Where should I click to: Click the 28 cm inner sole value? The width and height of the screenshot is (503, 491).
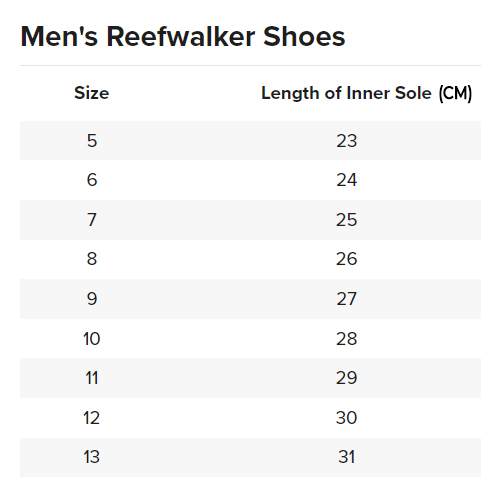[x=347, y=339]
